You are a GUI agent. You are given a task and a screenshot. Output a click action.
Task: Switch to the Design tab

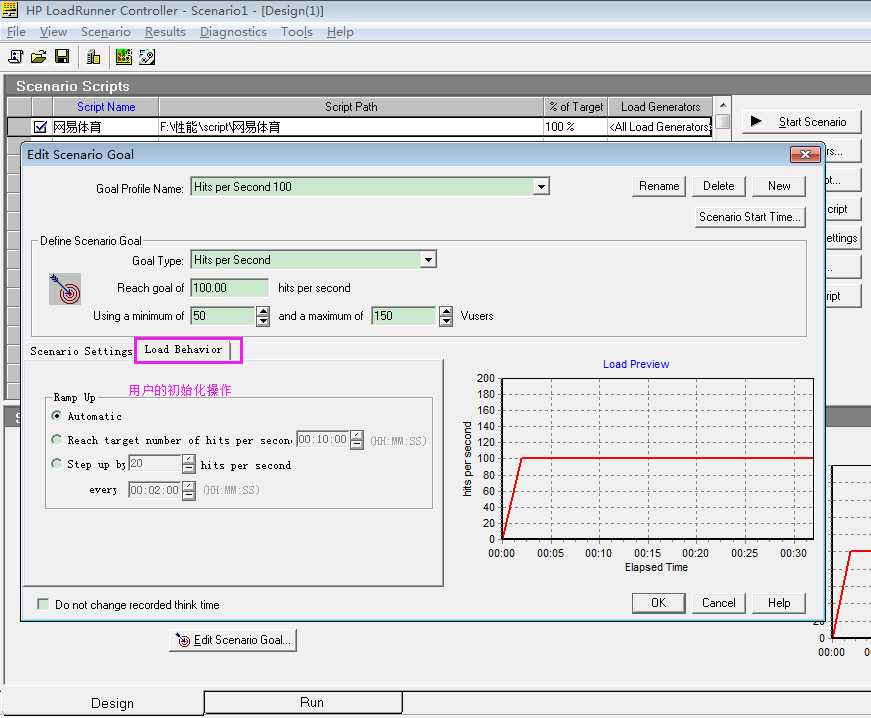tap(112, 704)
